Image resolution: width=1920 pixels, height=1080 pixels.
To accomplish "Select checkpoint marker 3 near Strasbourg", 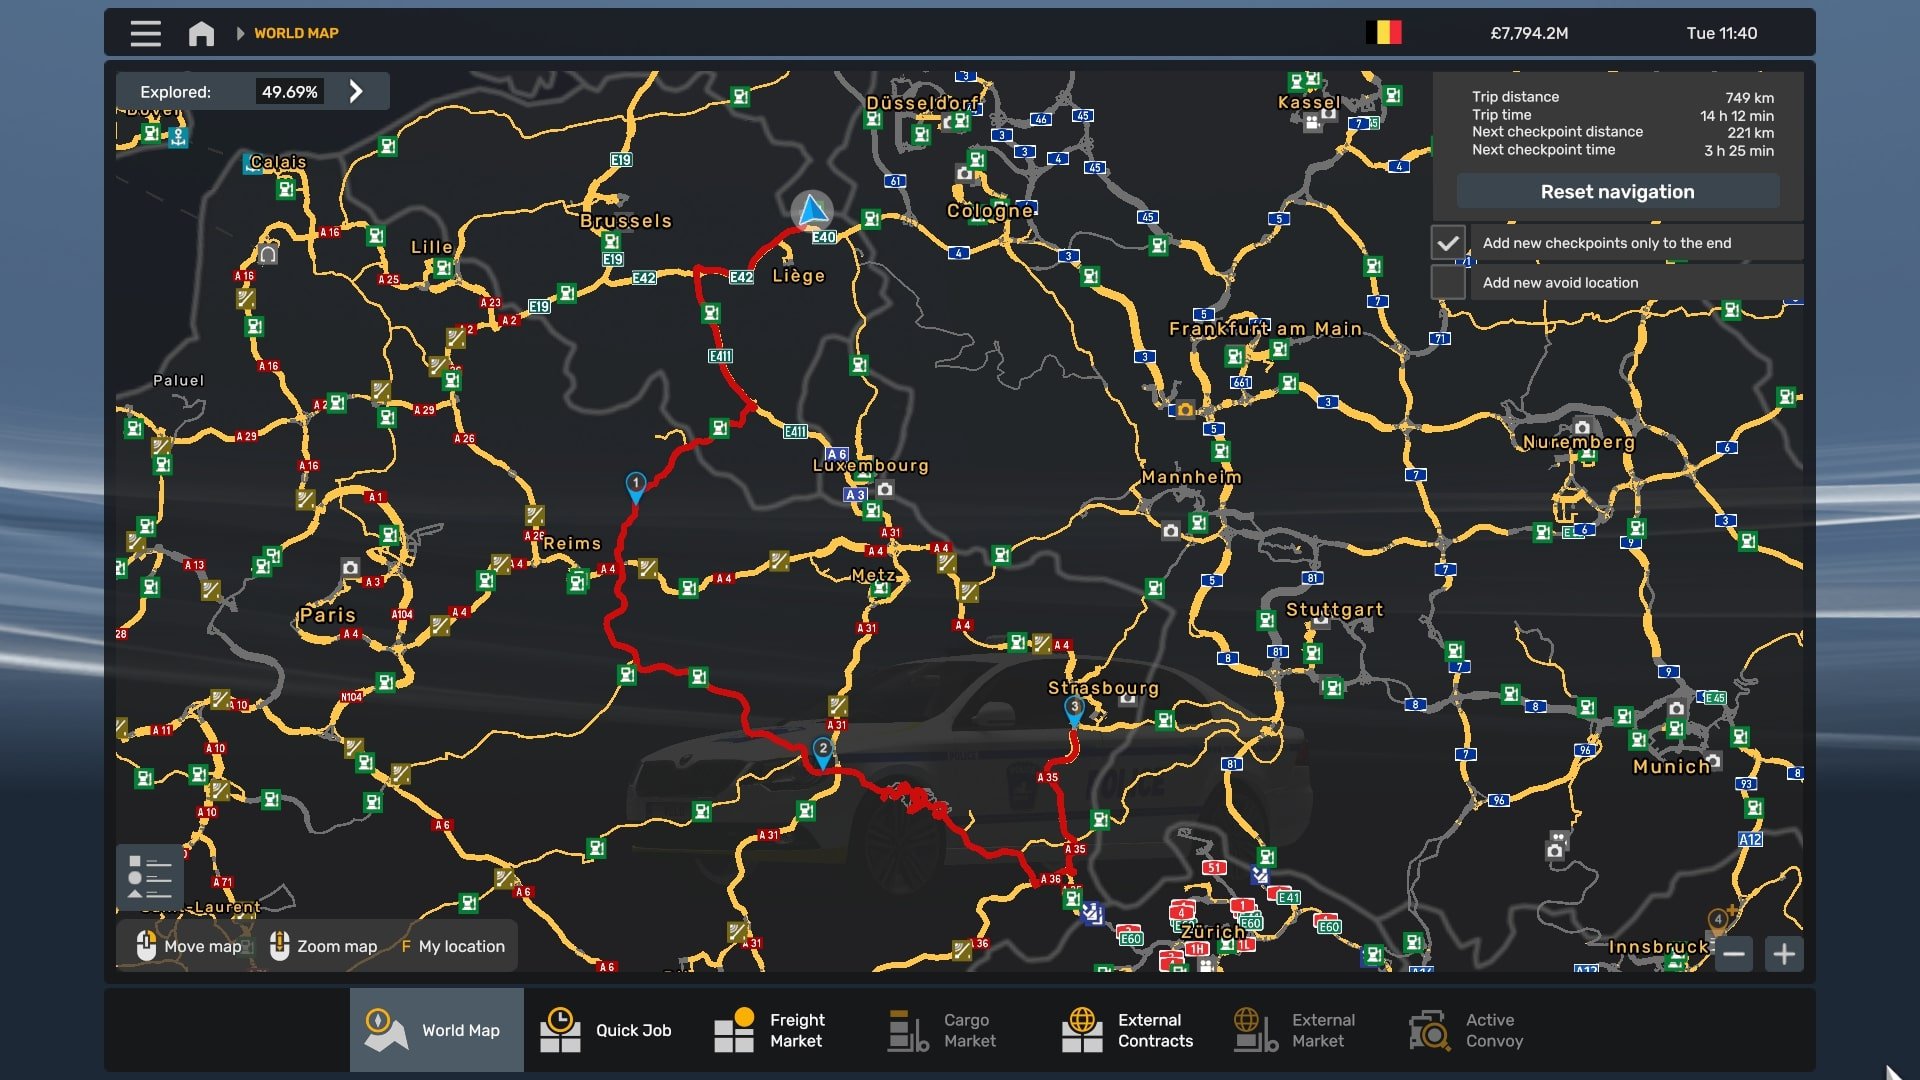I will 1074,709.
